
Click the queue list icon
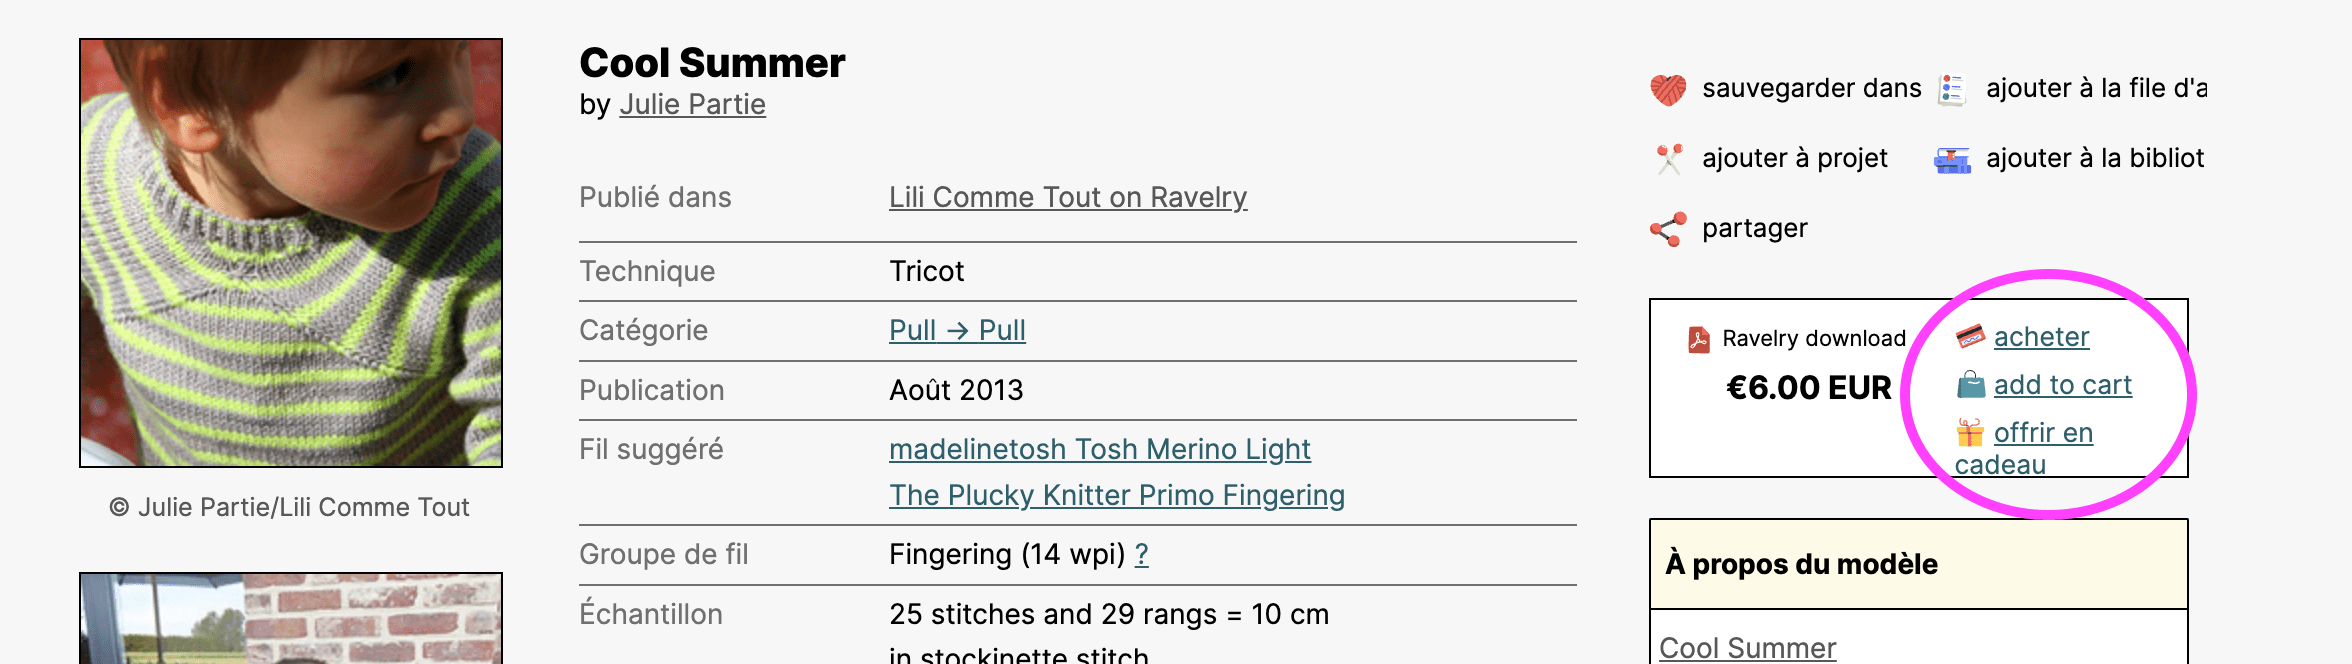pos(1951,89)
